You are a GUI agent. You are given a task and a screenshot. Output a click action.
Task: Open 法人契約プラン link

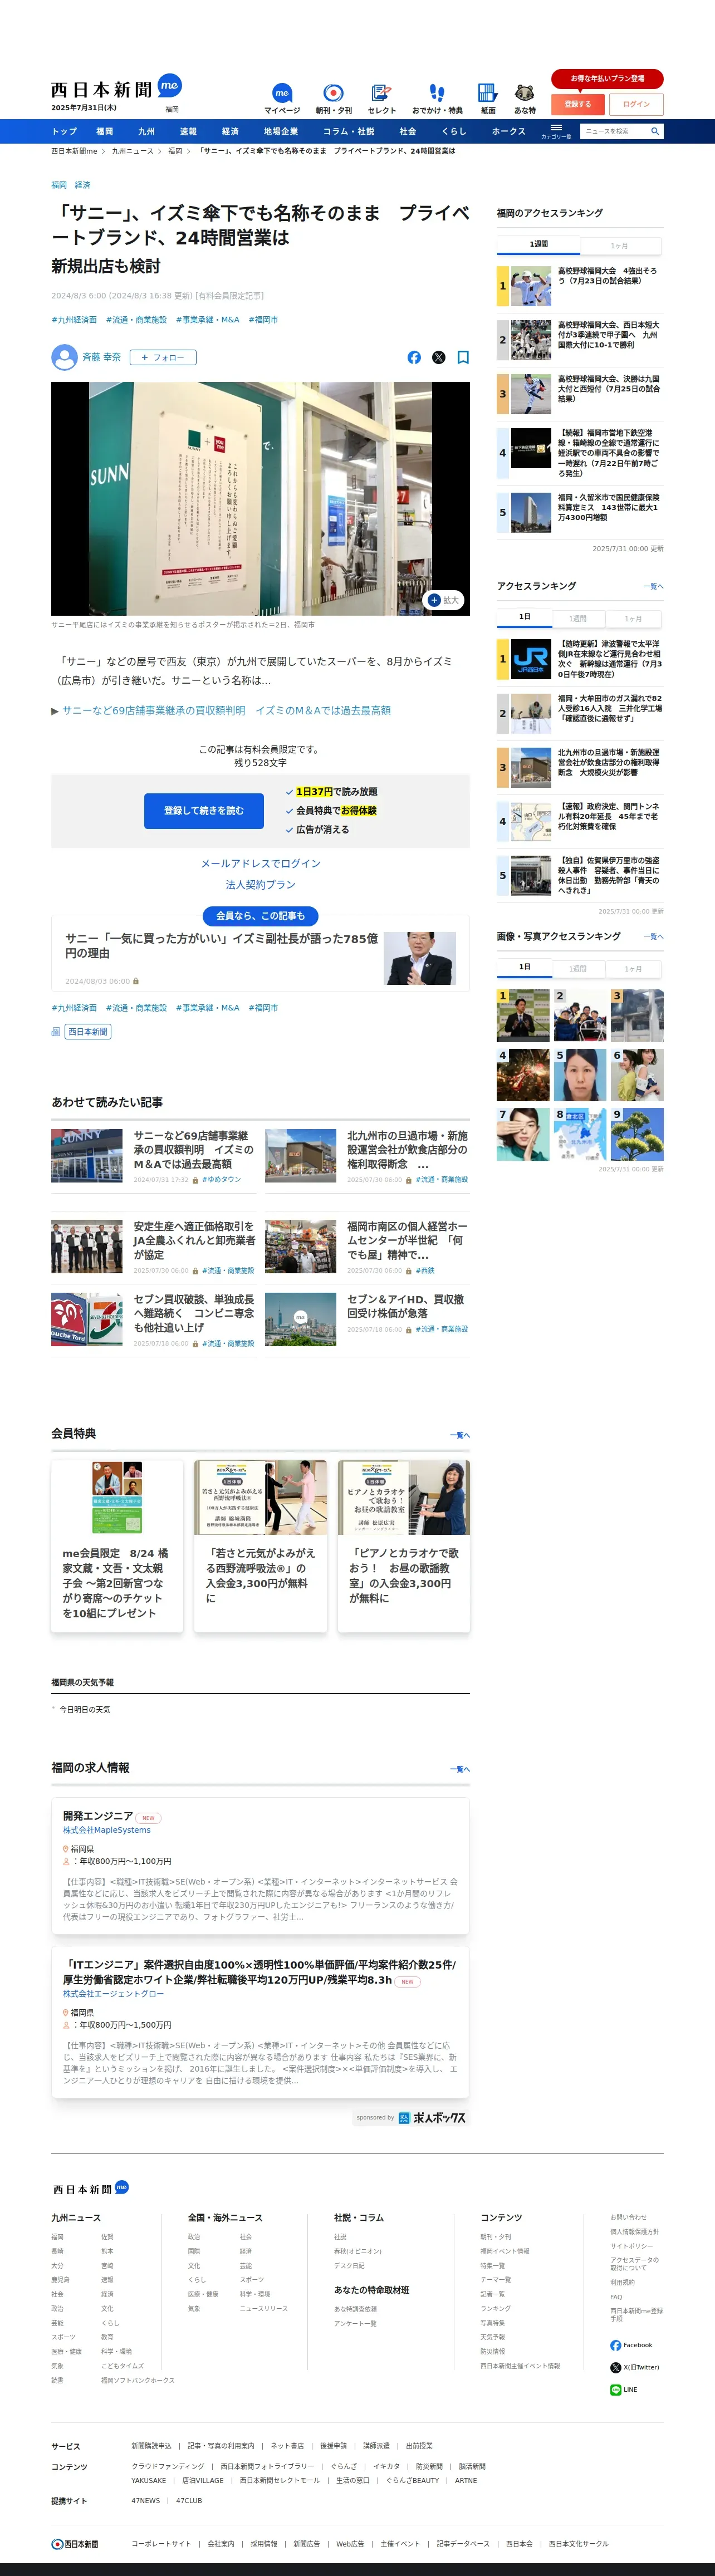(x=261, y=884)
